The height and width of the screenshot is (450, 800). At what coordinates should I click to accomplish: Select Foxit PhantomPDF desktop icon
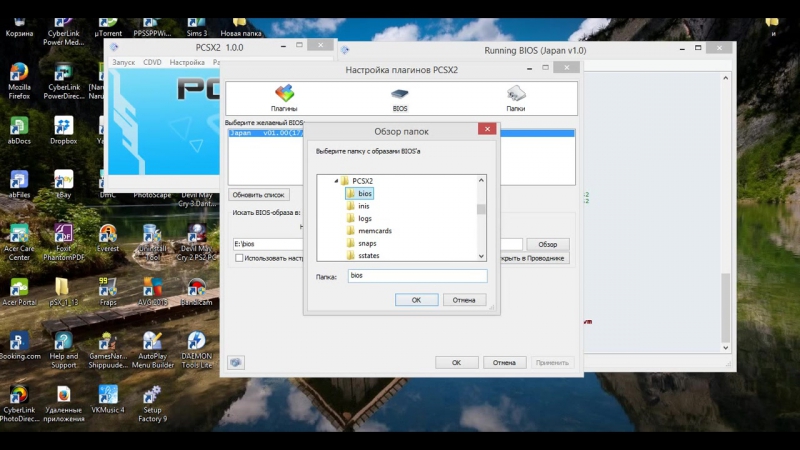[x=63, y=238]
